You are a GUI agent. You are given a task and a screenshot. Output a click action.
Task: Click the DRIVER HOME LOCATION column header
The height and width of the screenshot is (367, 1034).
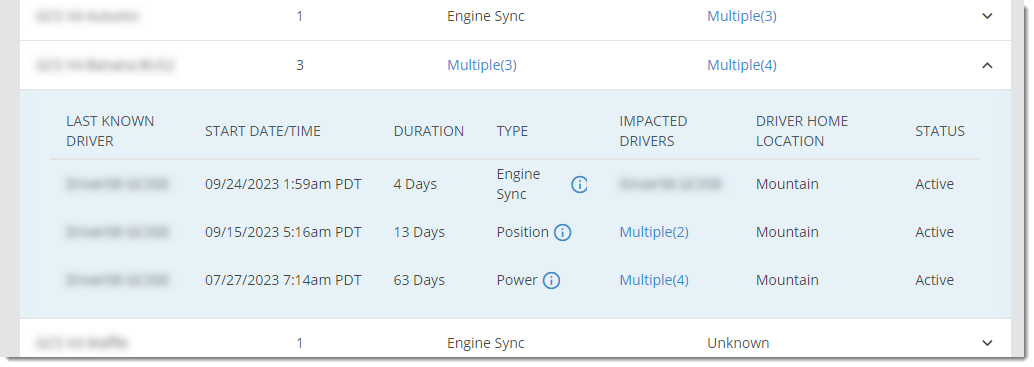pyautogui.click(x=802, y=131)
